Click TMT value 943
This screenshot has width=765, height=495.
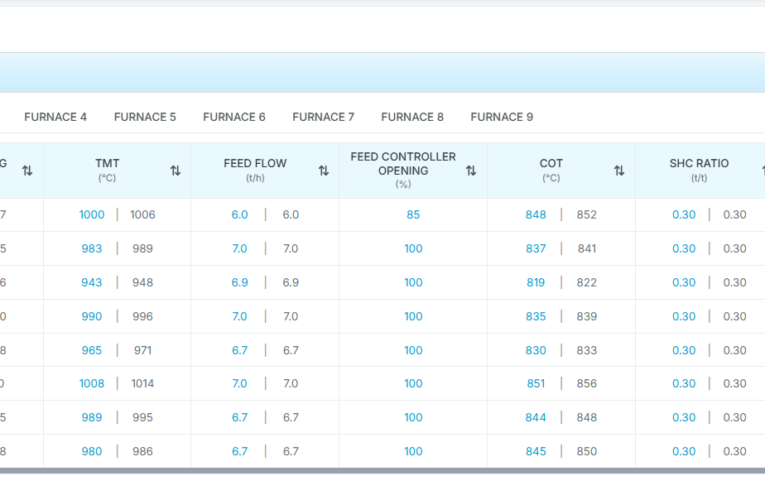(92, 283)
